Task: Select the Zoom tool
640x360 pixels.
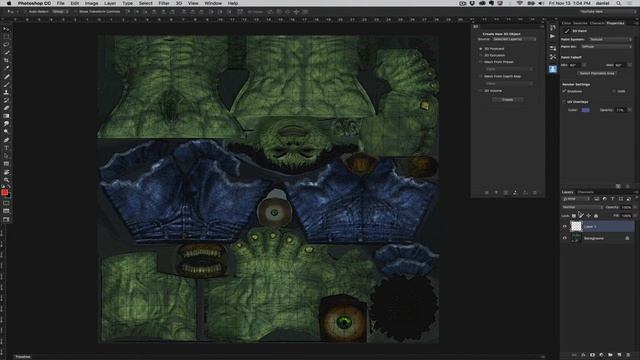Action: click(6, 180)
